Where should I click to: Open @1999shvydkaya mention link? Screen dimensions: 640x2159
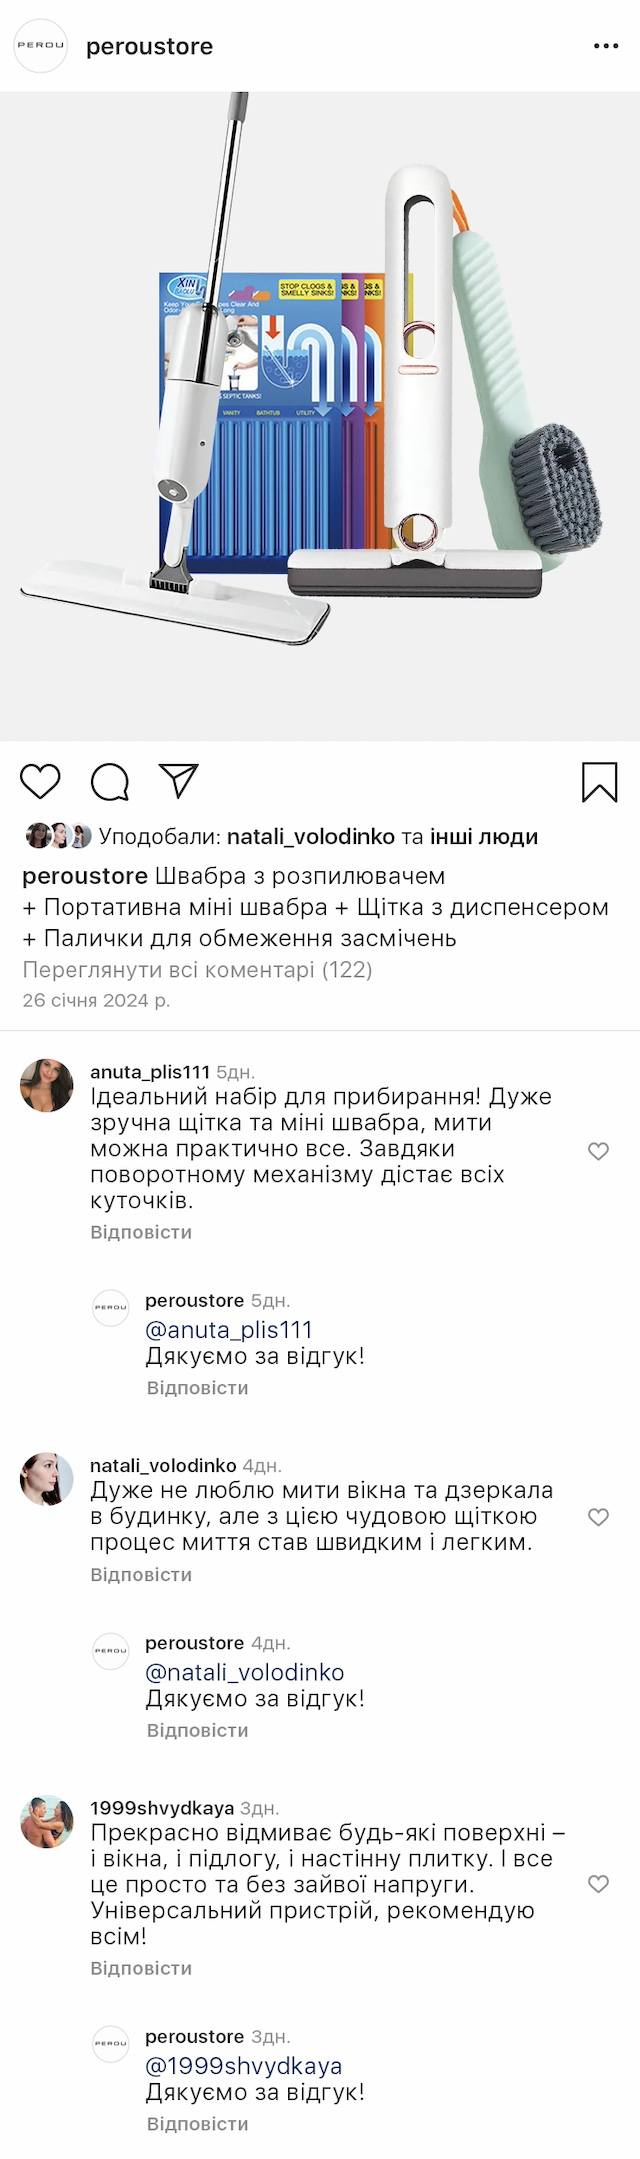[243, 2066]
